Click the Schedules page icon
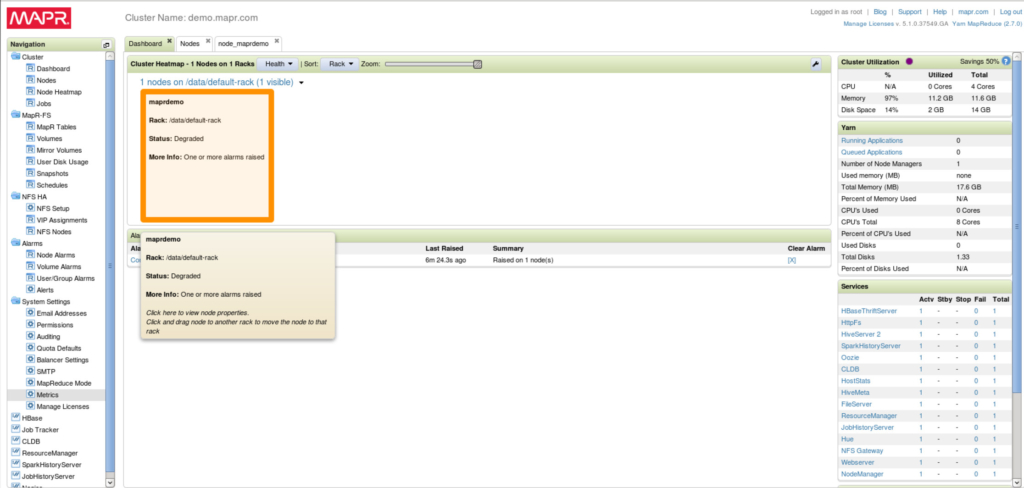The height and width of the screenshot is (488, 1024). [30, 185]
